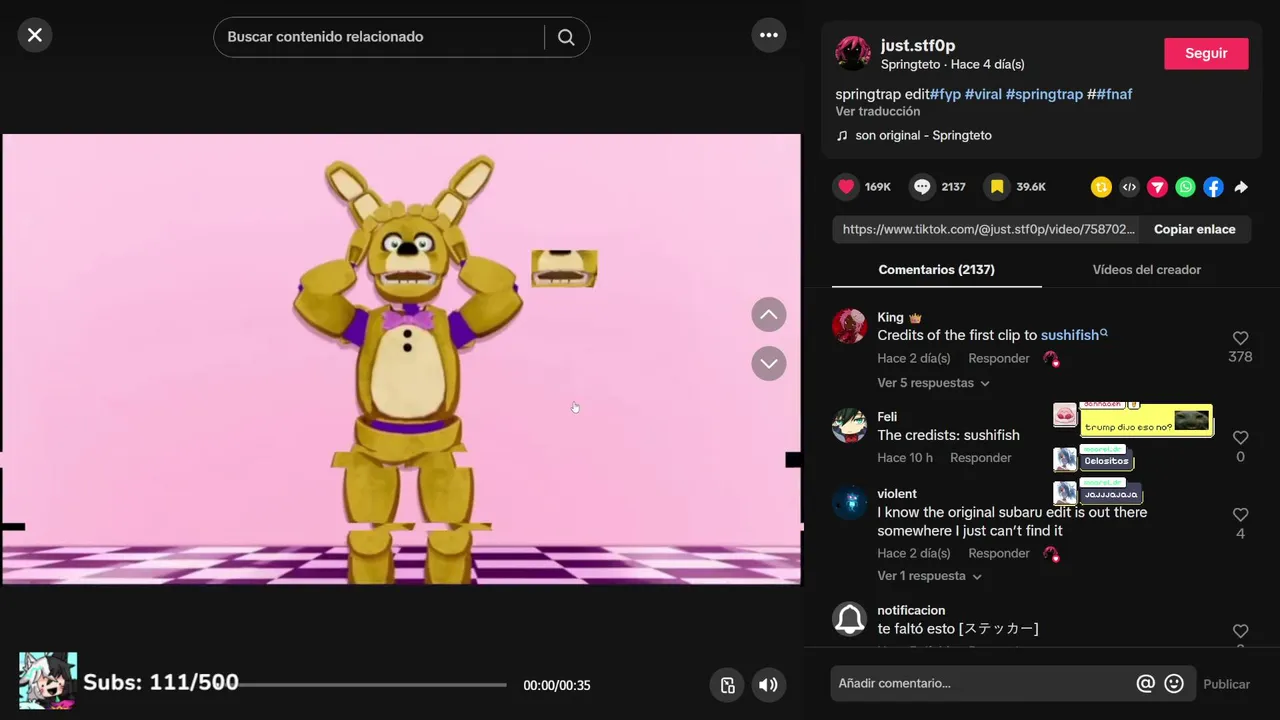The image size is (1280, 720).
Task: Send to friends via red paper plane icon
Action: tap(1157, 187)
